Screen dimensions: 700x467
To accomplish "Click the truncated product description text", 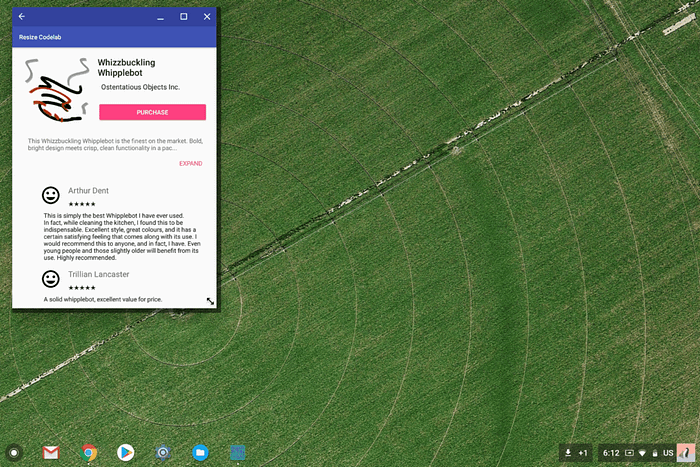I will (x=115, y=144).
